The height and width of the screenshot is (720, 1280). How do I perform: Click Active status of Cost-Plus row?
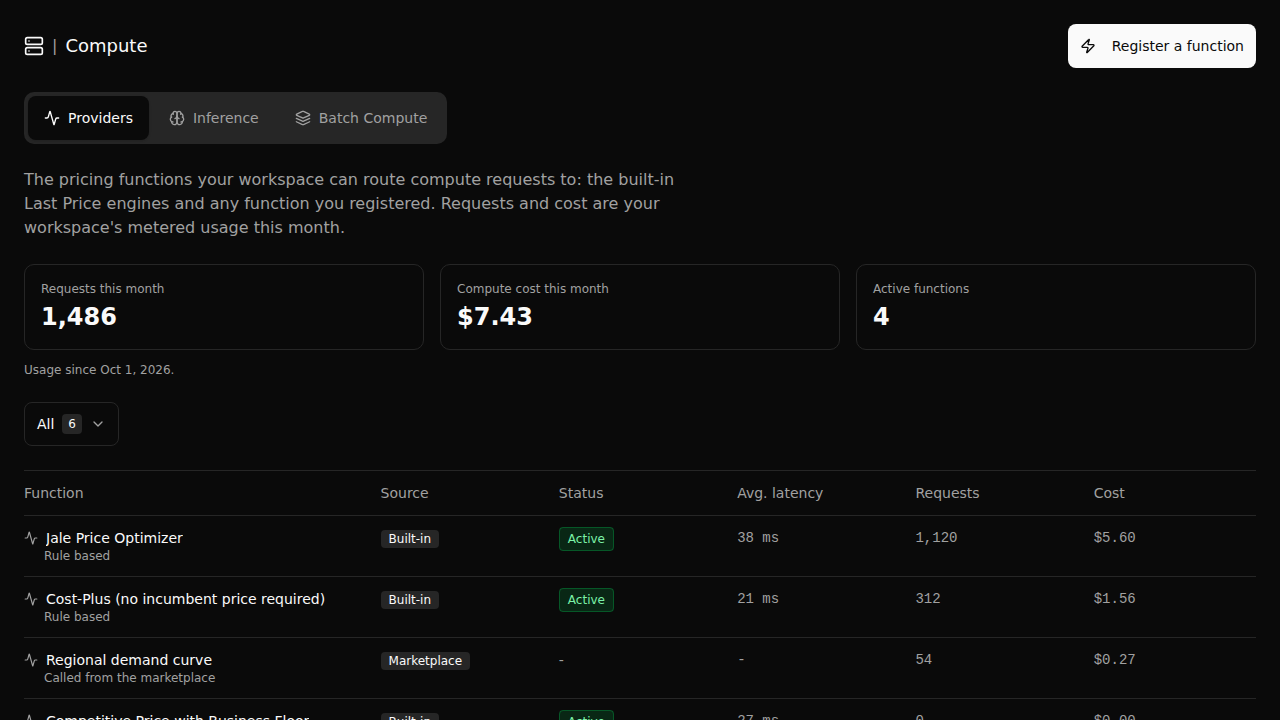click(586, 600)
